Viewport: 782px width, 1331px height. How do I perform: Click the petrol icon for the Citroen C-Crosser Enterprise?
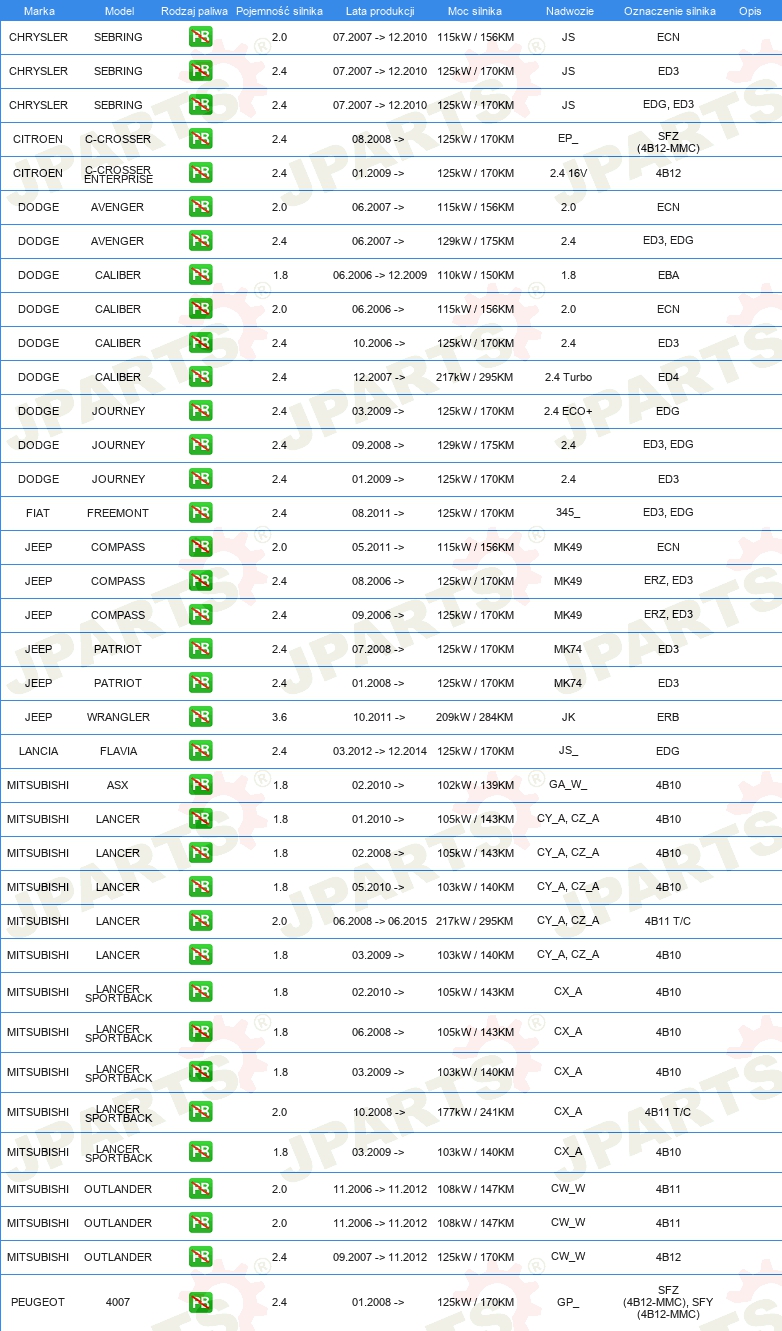pyautogui.click(x=201, y=173)
